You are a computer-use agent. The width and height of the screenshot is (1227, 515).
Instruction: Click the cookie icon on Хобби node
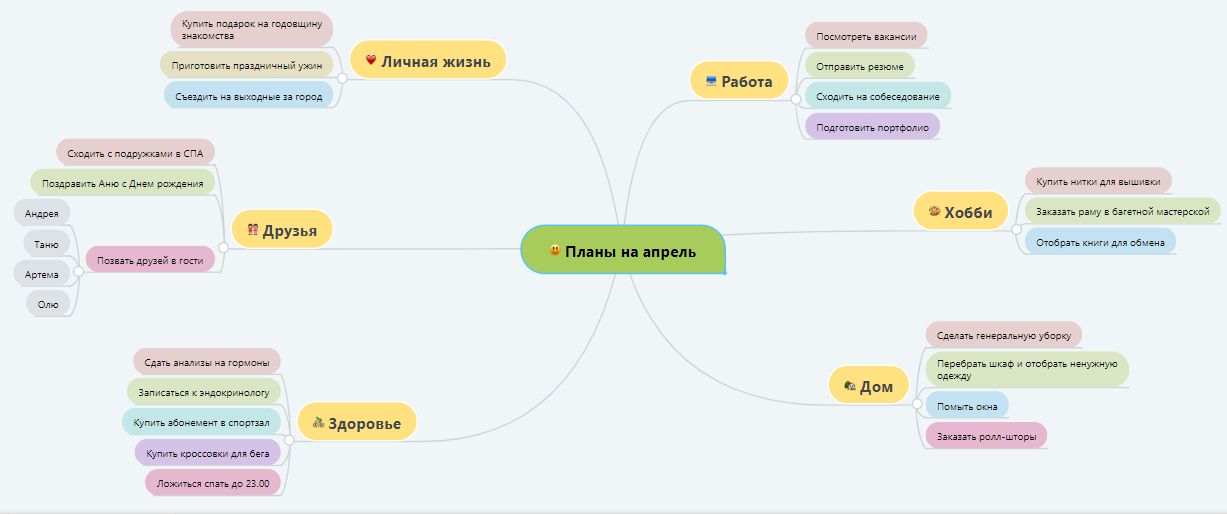click(x=934, y=211)
